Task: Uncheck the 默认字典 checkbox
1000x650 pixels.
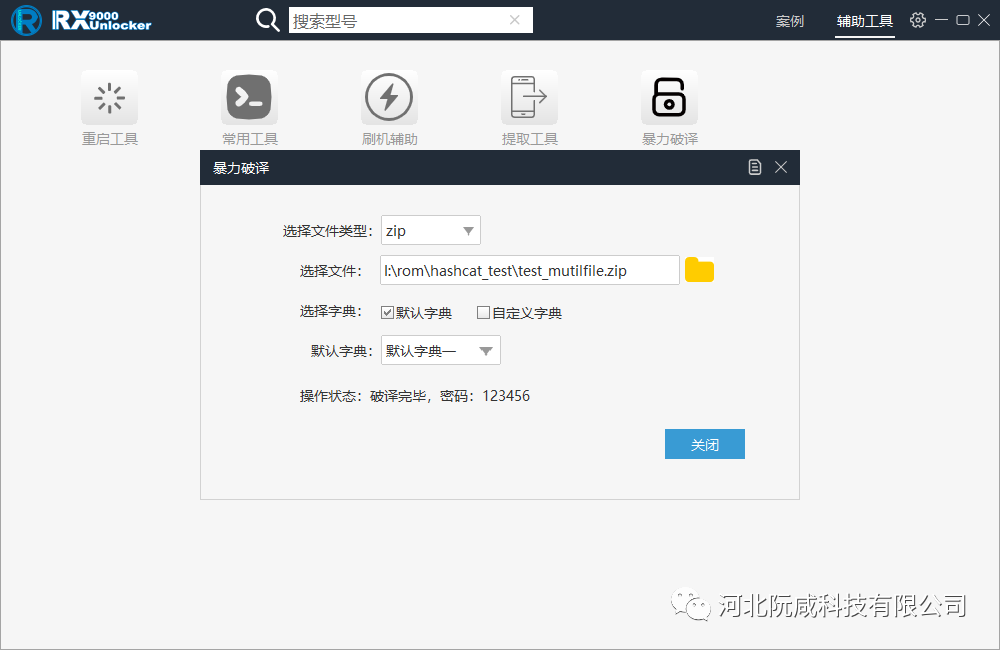Action: [x=387, y=313]
